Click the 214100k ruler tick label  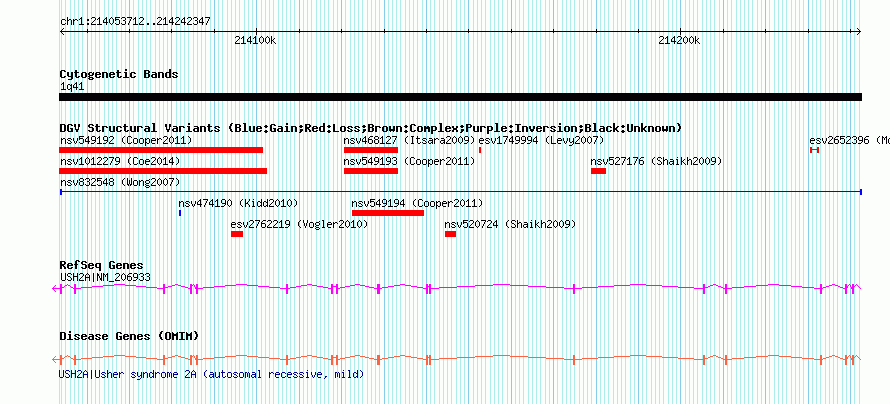(x=255, y=41)
